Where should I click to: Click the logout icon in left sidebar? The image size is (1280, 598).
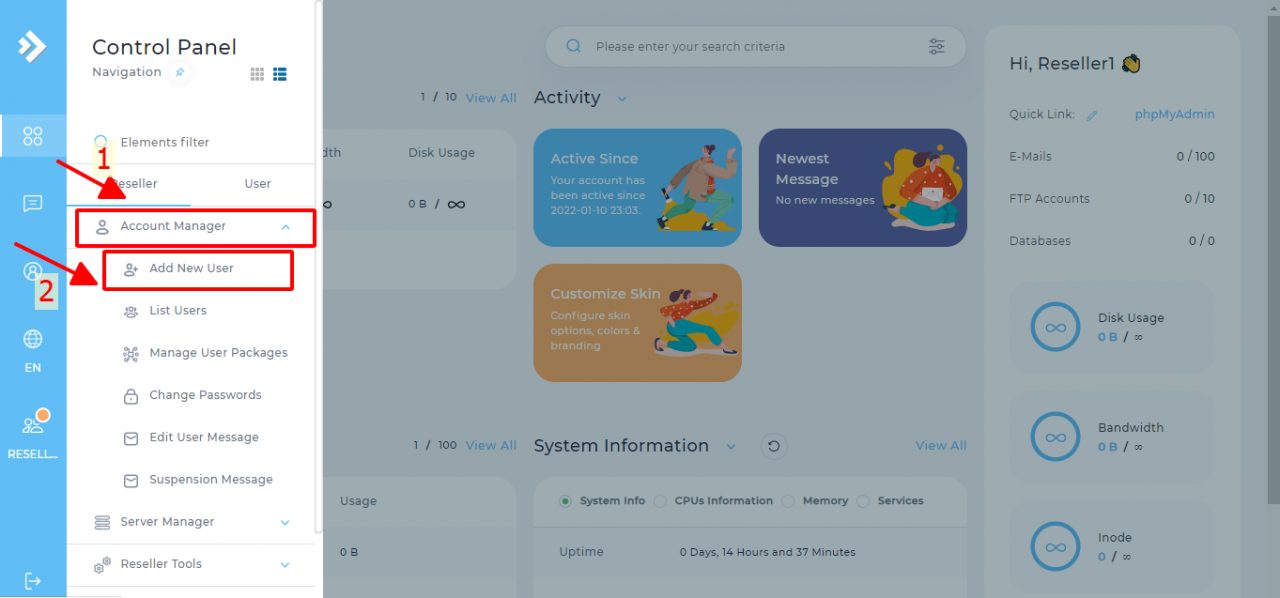(x=33, y=581)
